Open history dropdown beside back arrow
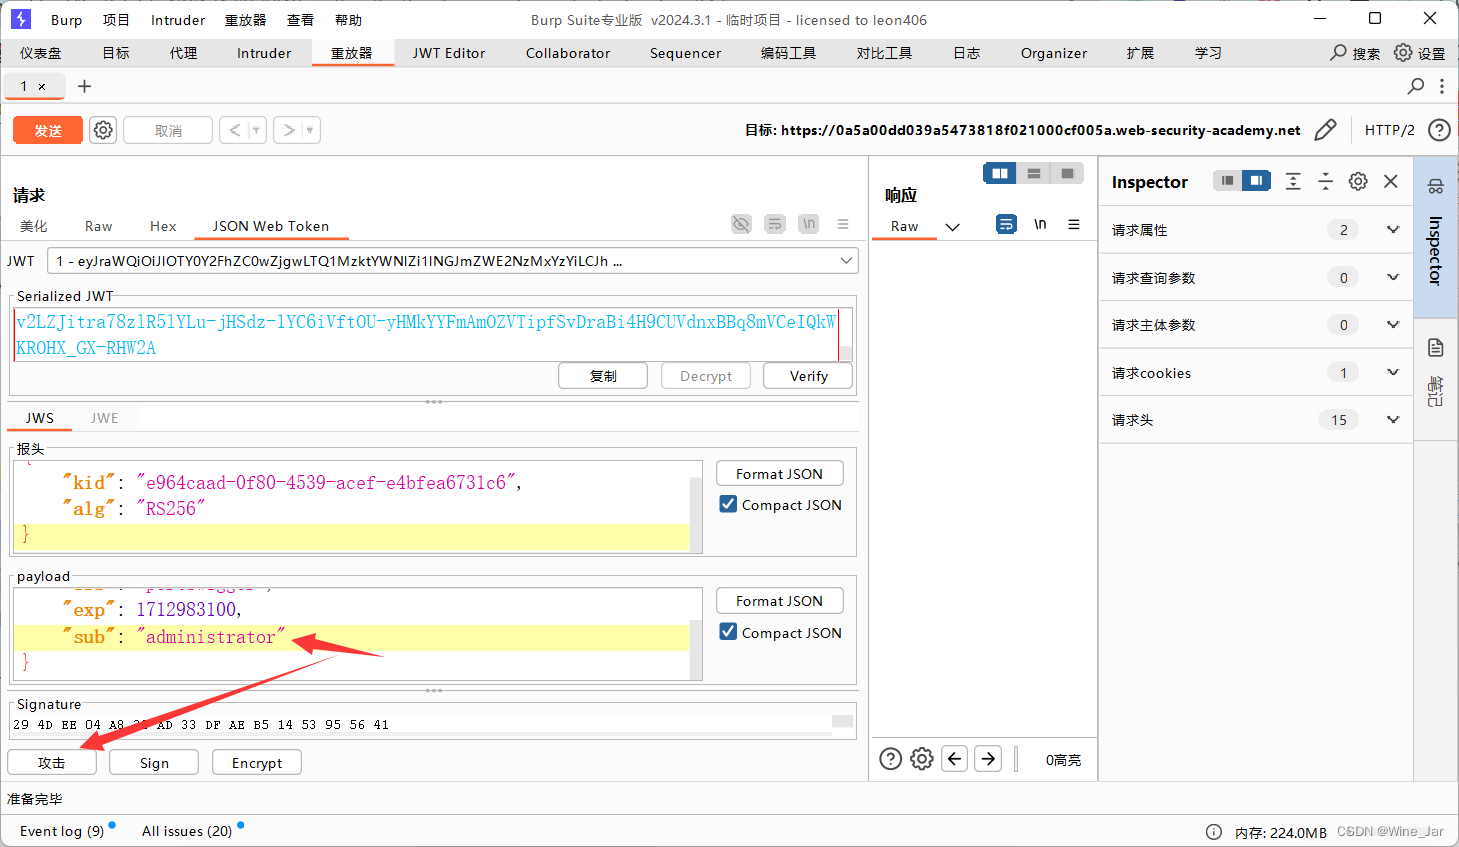The image size is (1459, 847). (x=256, y=130)
